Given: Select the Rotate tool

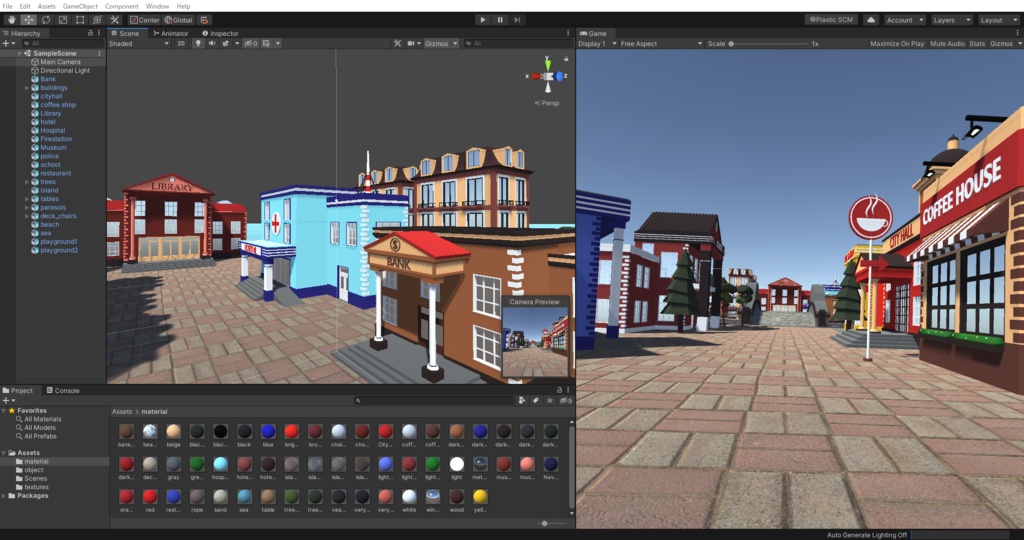Looking at the screenshot, I should tap(45, 20).
